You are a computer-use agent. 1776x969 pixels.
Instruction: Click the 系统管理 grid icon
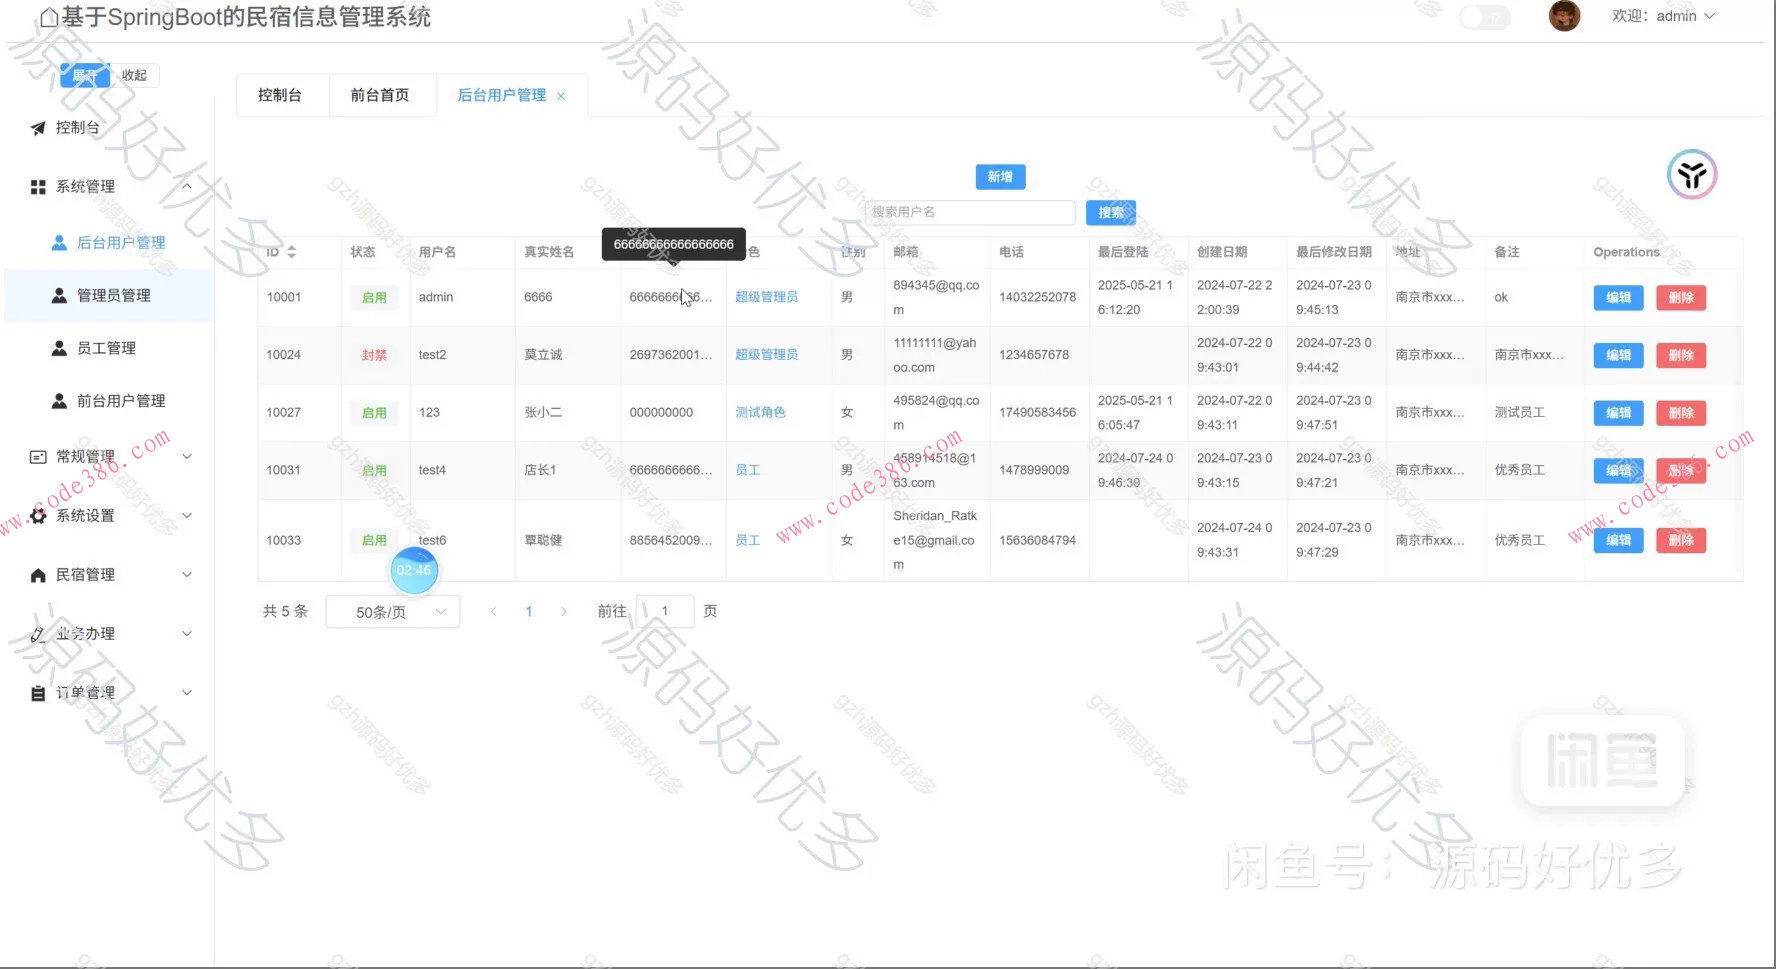click(x=38, y=187)
